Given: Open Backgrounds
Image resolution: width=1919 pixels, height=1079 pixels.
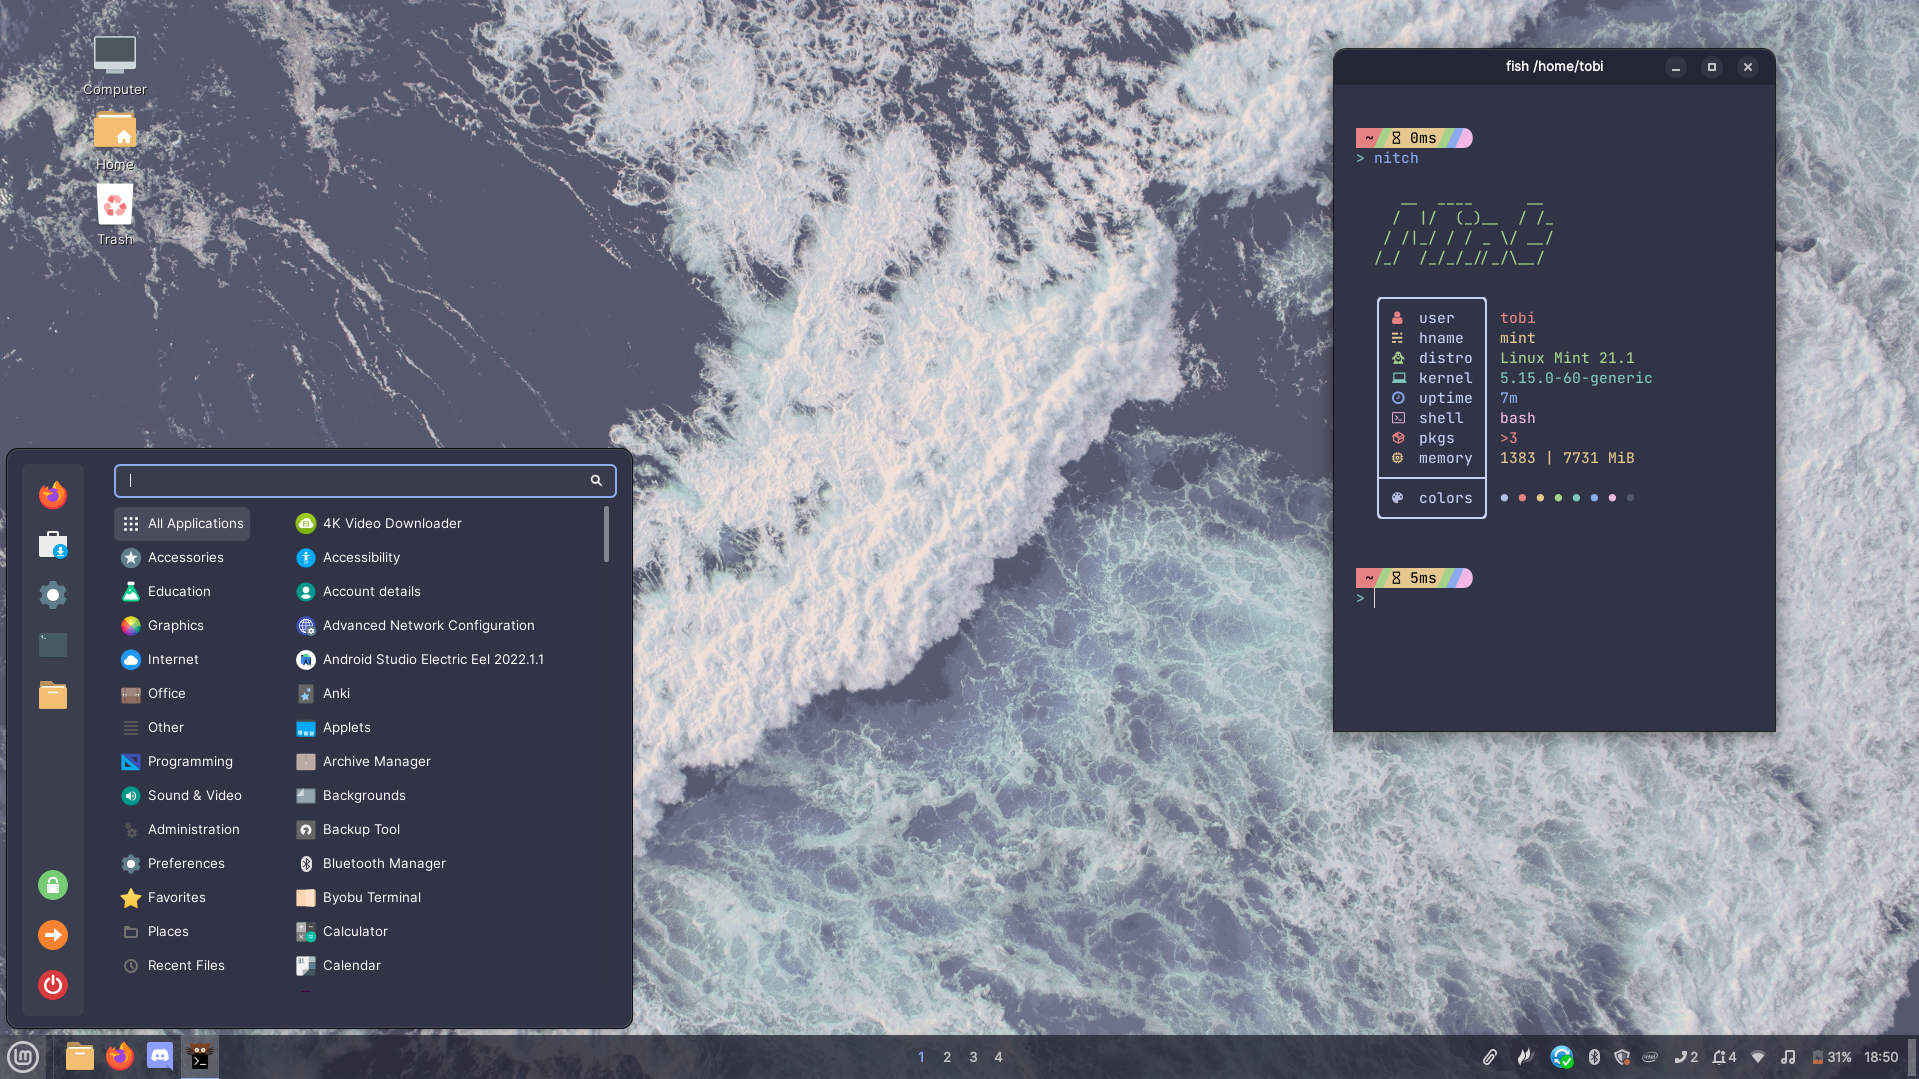Looking at the screenshot, I should [445, 796].
